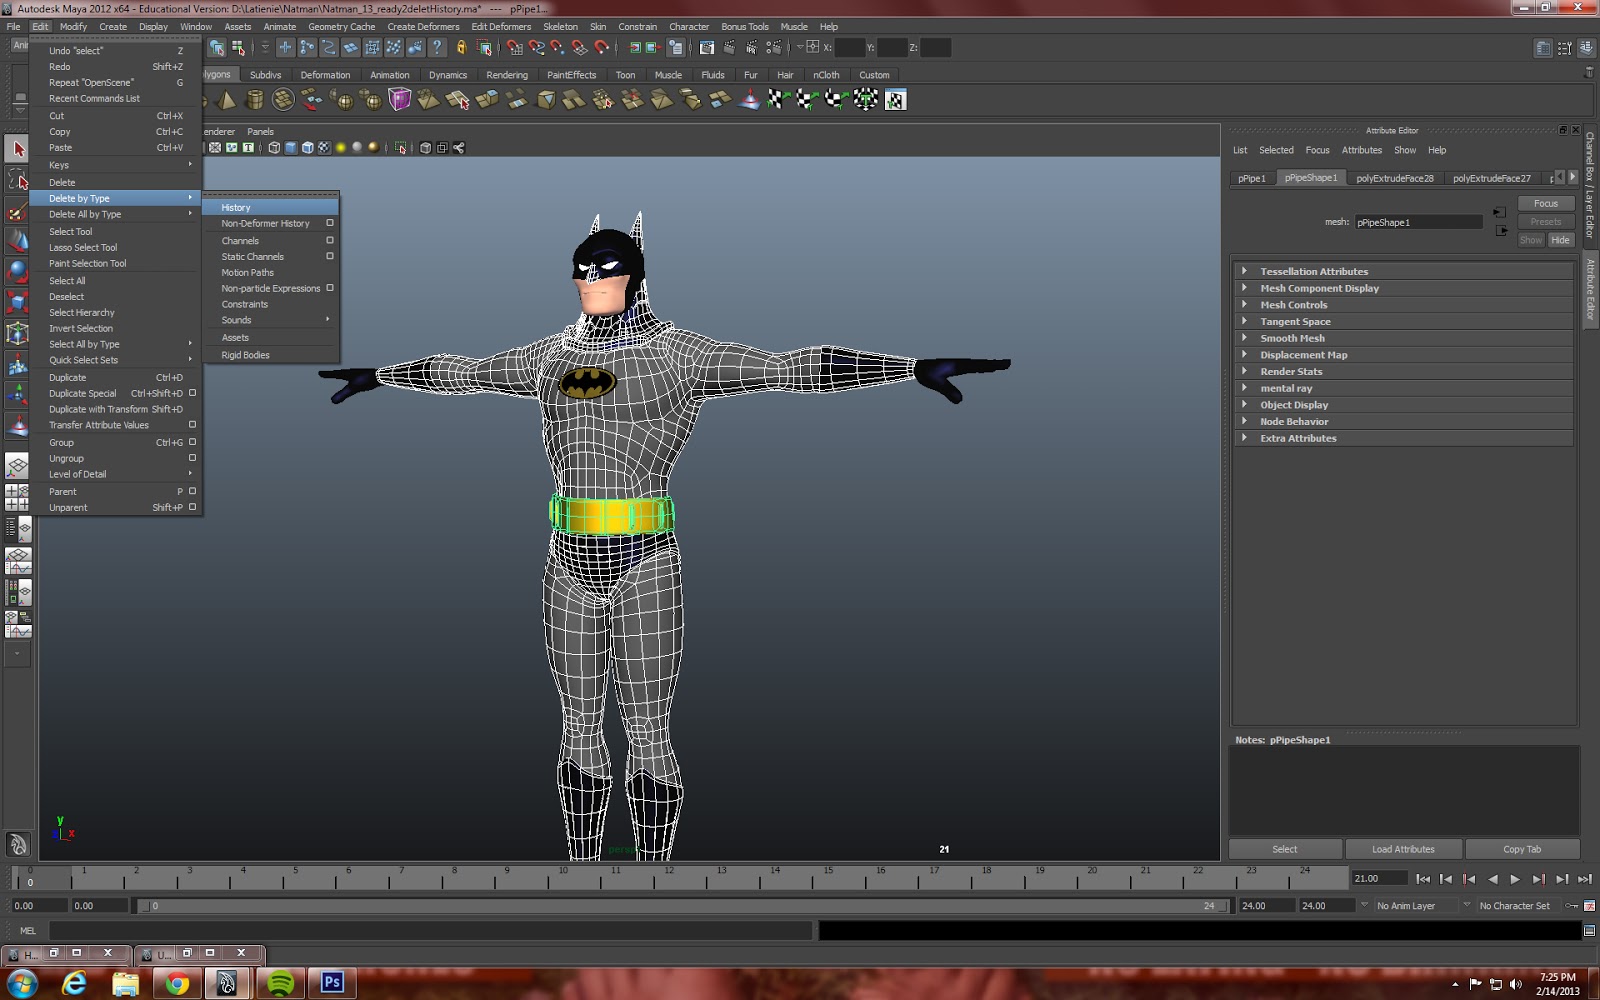The height and width of the screenshot is (1000, 1600).
Task: Open the No Character Set dropdown
Action: point(1513,905)
